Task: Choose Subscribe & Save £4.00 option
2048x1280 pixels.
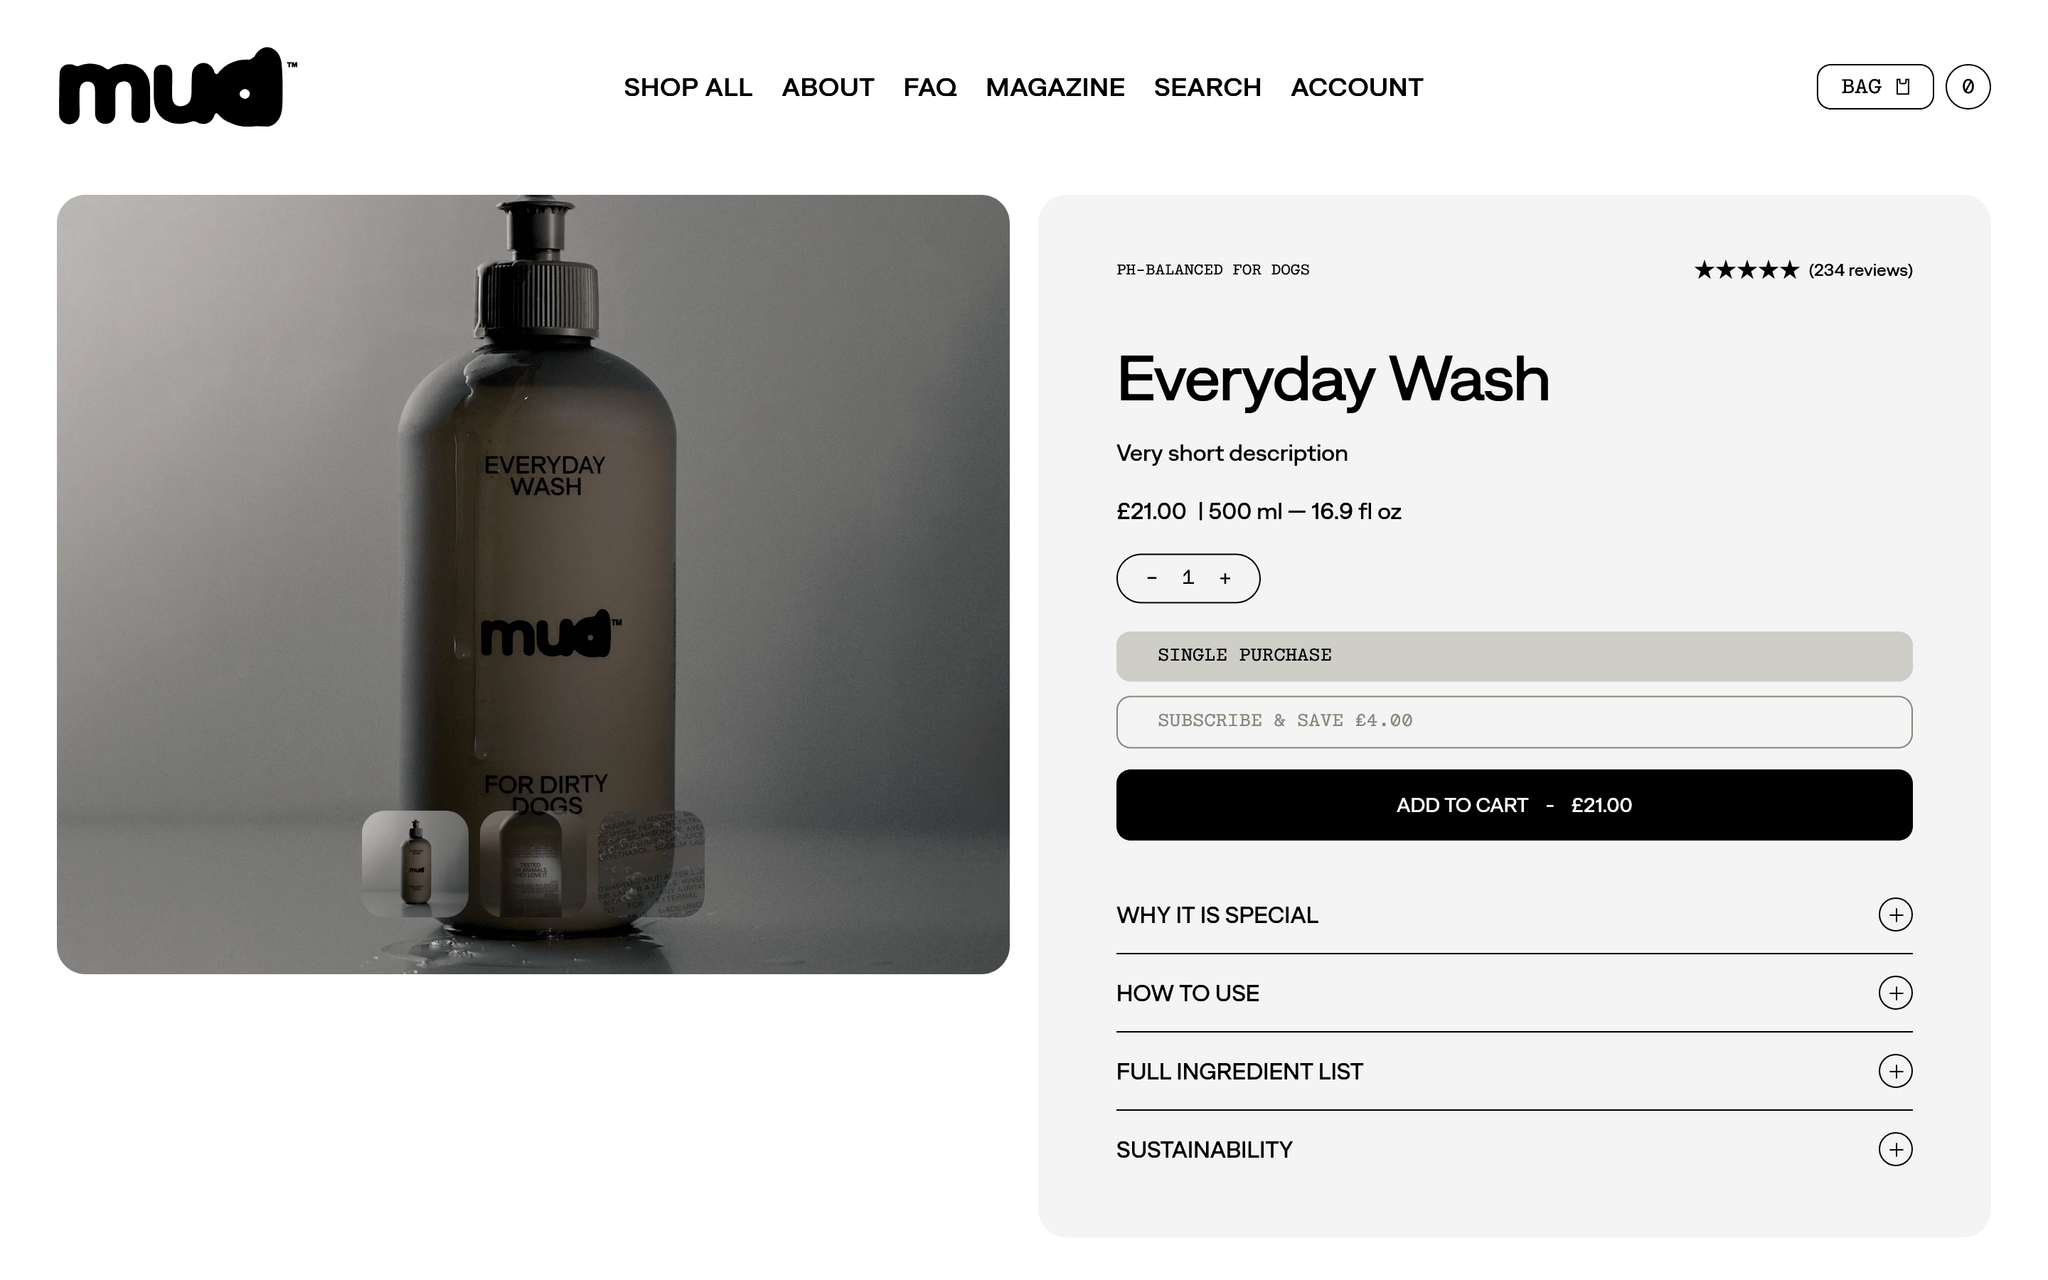Action: coord(1514,722)
